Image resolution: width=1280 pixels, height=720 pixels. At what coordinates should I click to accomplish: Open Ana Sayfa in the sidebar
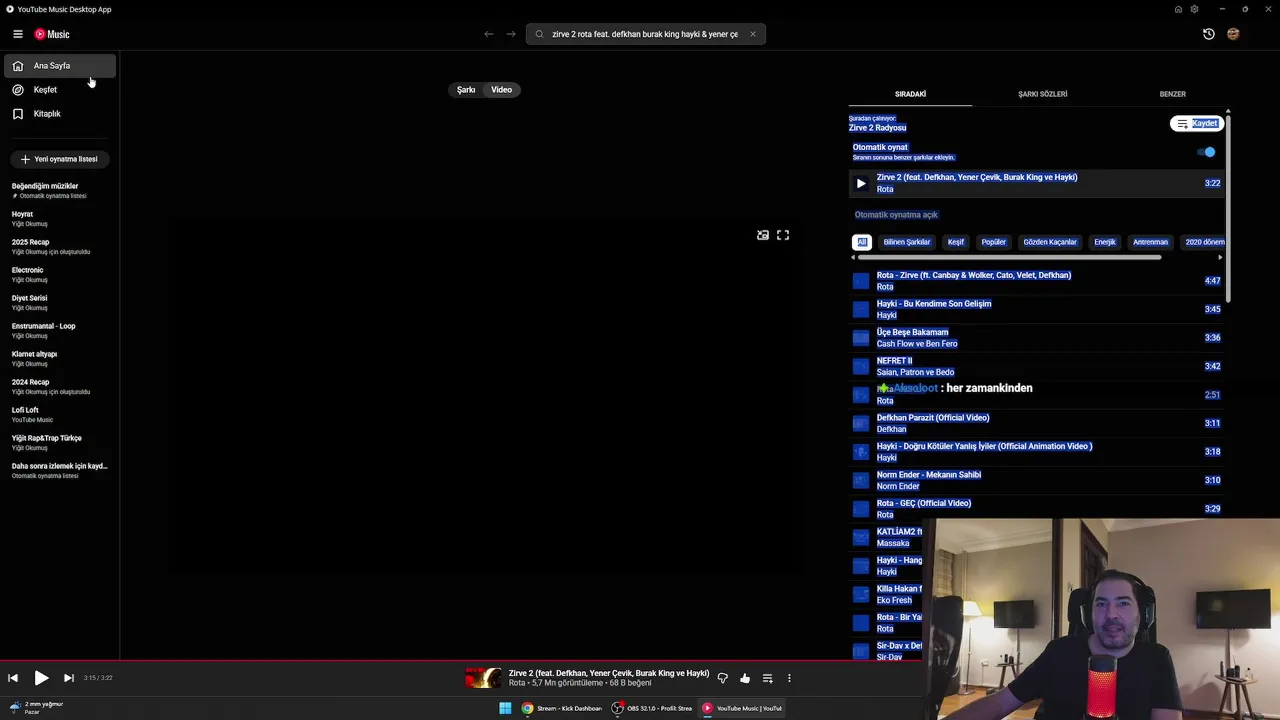[59, 66]
